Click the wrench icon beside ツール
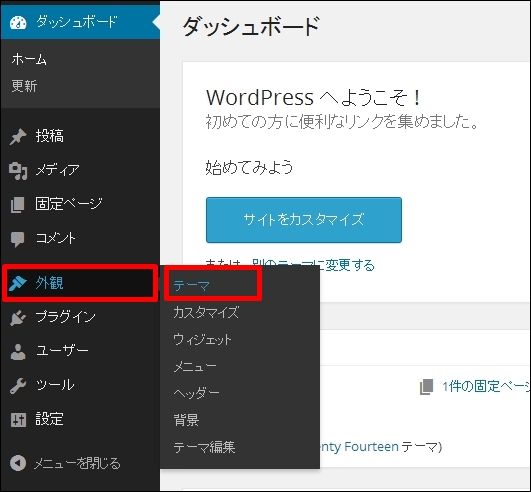The image size is (531, 492). pos(18,386)
